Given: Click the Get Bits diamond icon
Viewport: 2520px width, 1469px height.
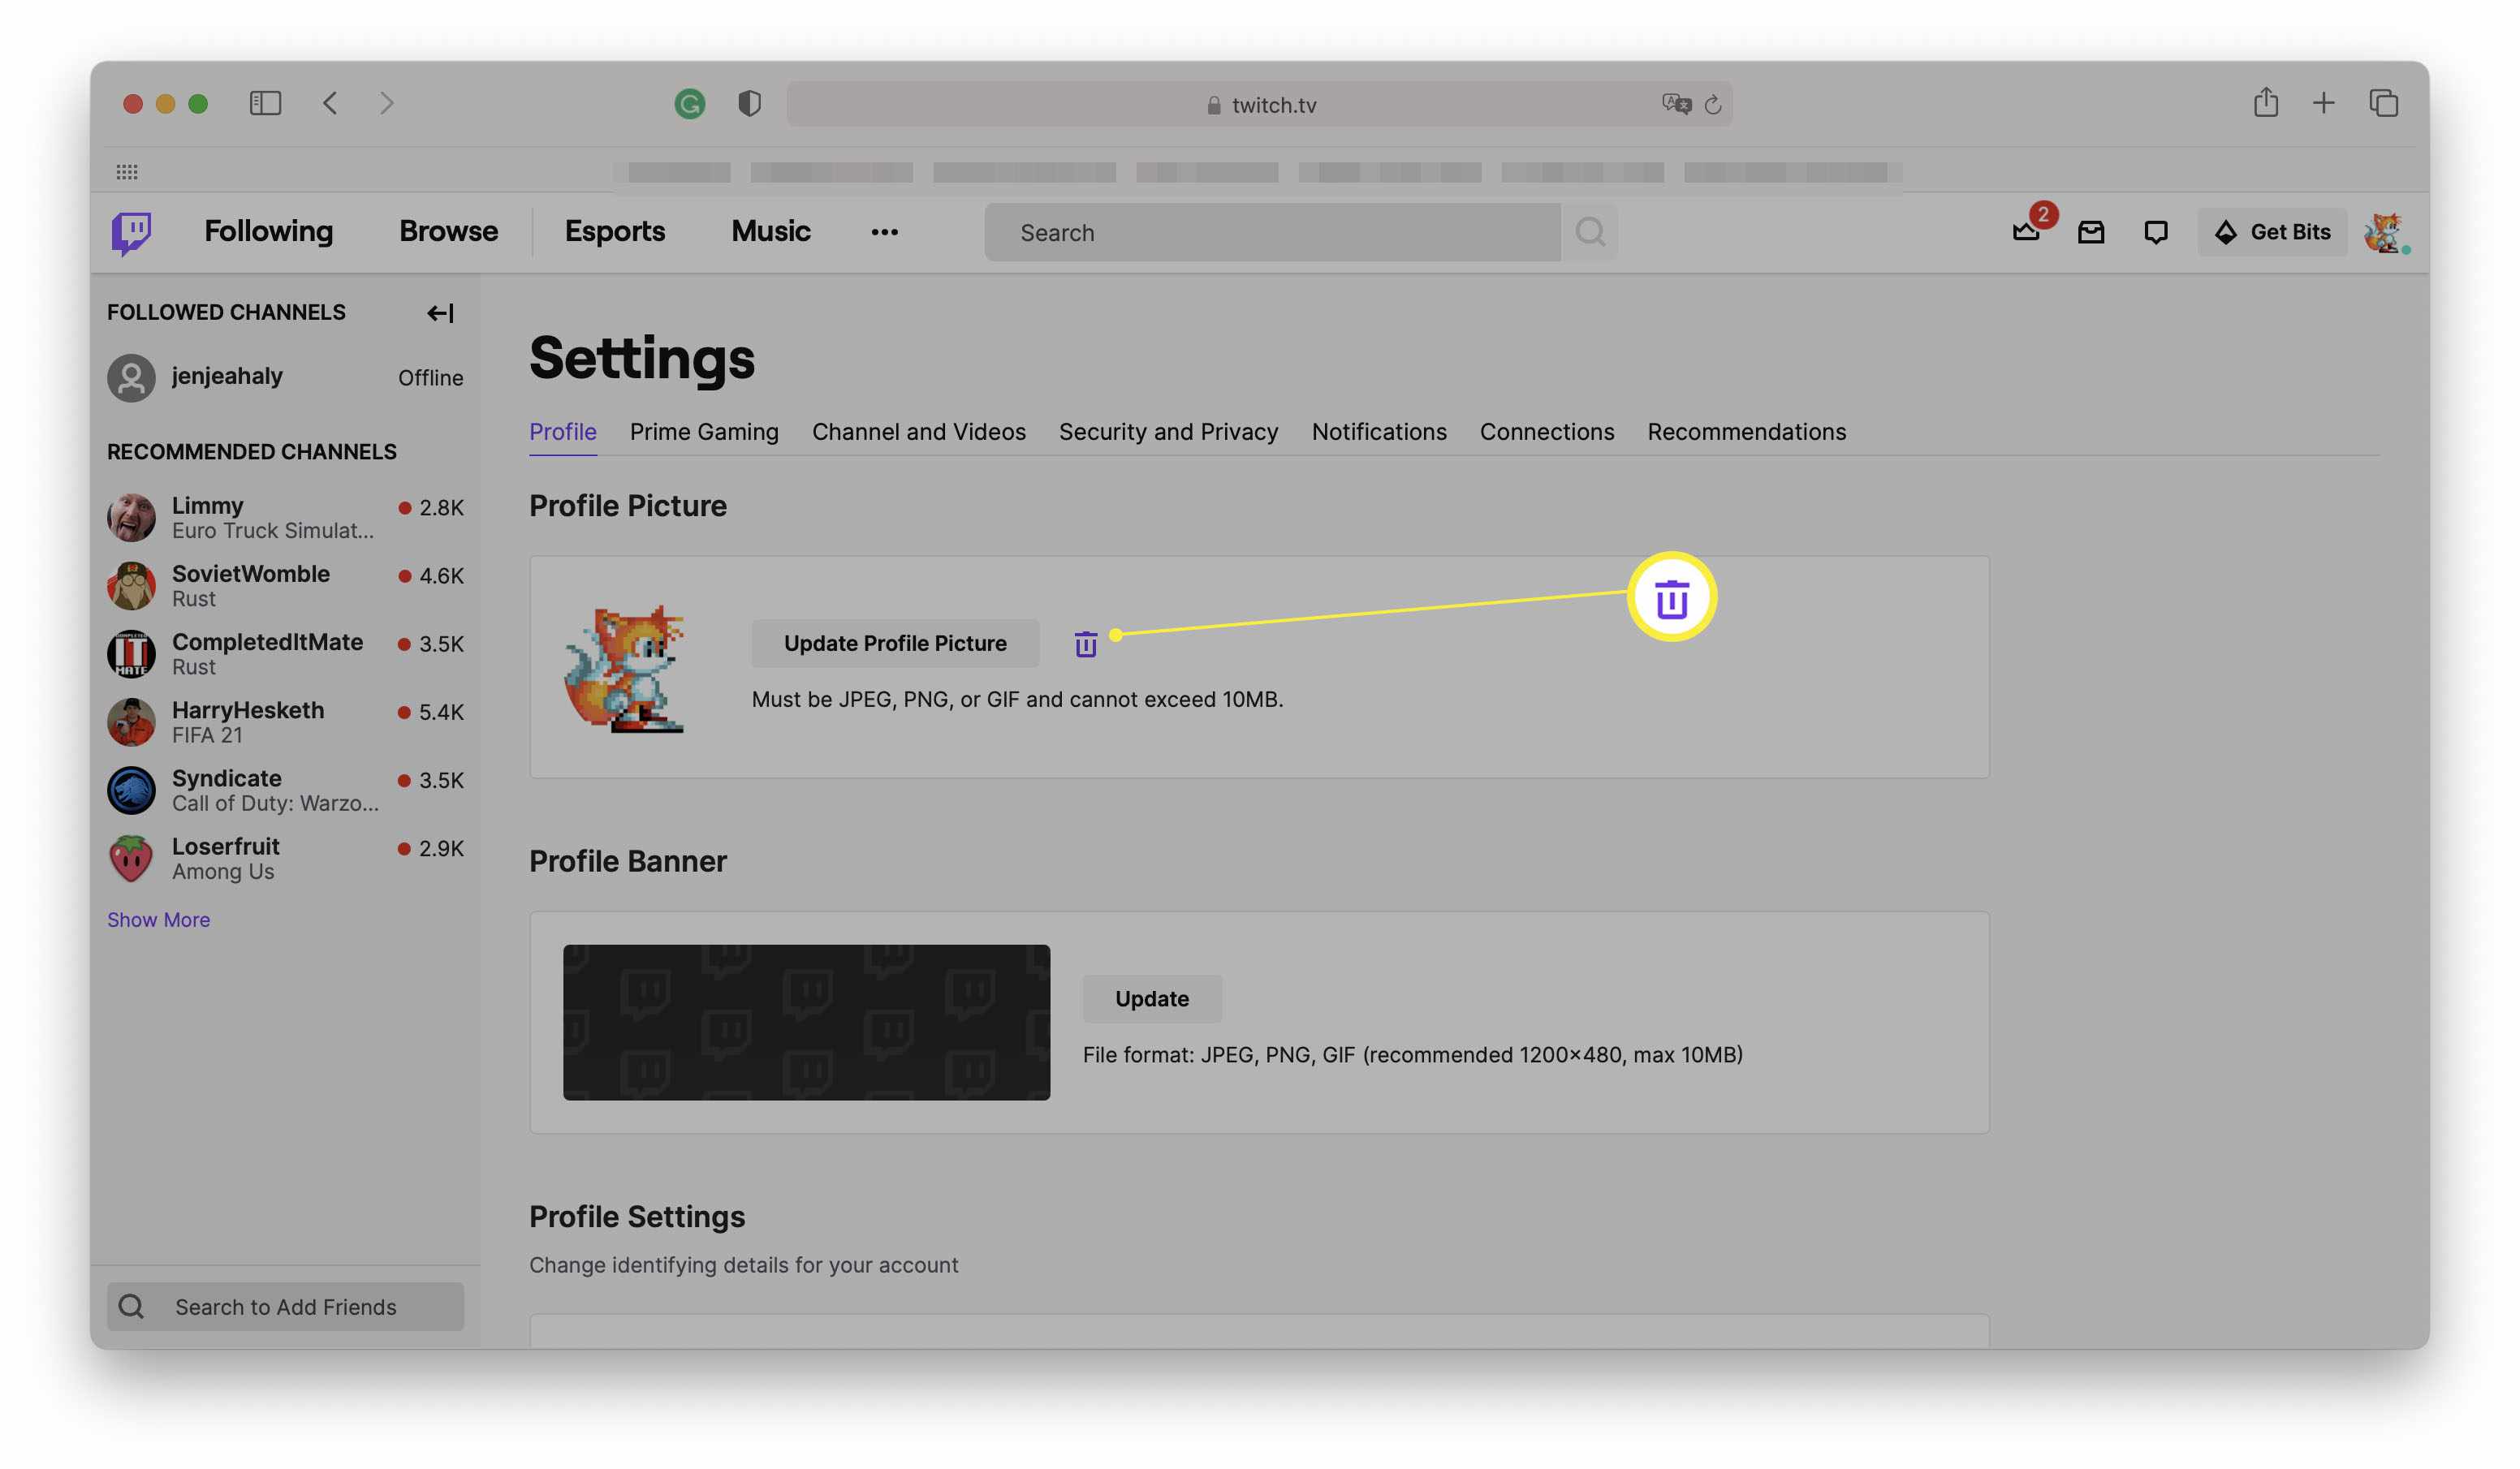Looking at the screenshot, I should [x=2224, y=230].
